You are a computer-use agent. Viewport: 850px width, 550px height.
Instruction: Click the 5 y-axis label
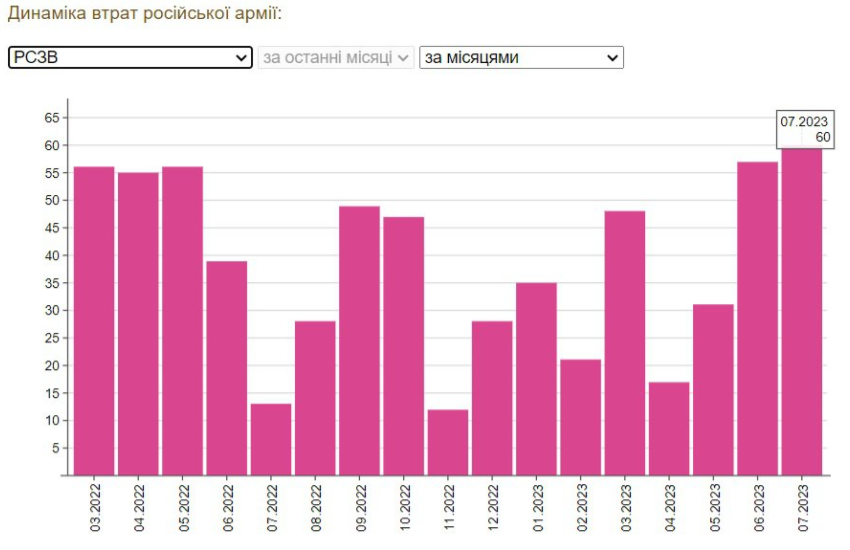pyautogui.click(x=56, y=448)
